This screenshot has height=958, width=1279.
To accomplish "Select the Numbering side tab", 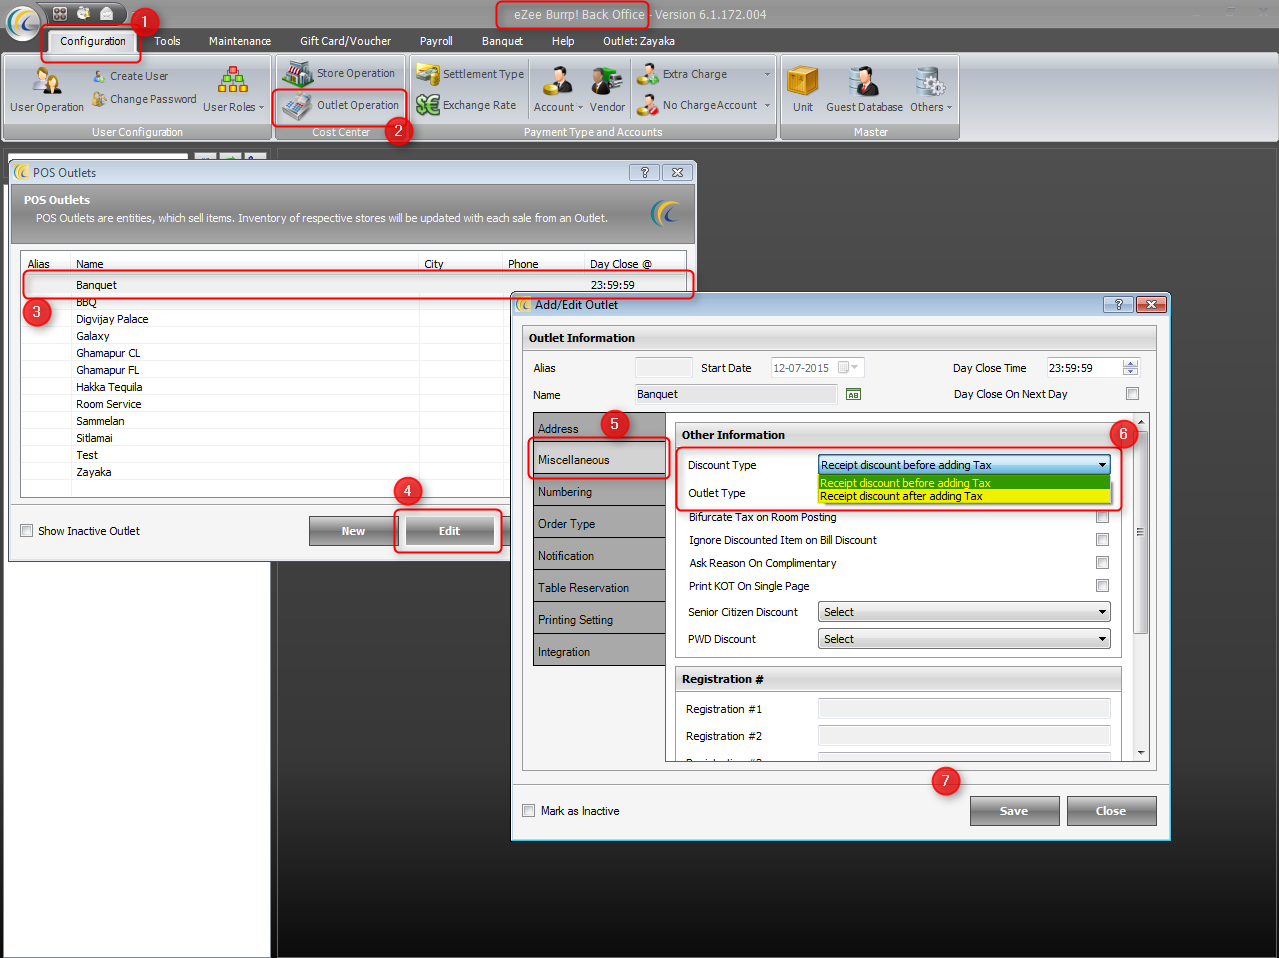I will [x=599, y=492].
